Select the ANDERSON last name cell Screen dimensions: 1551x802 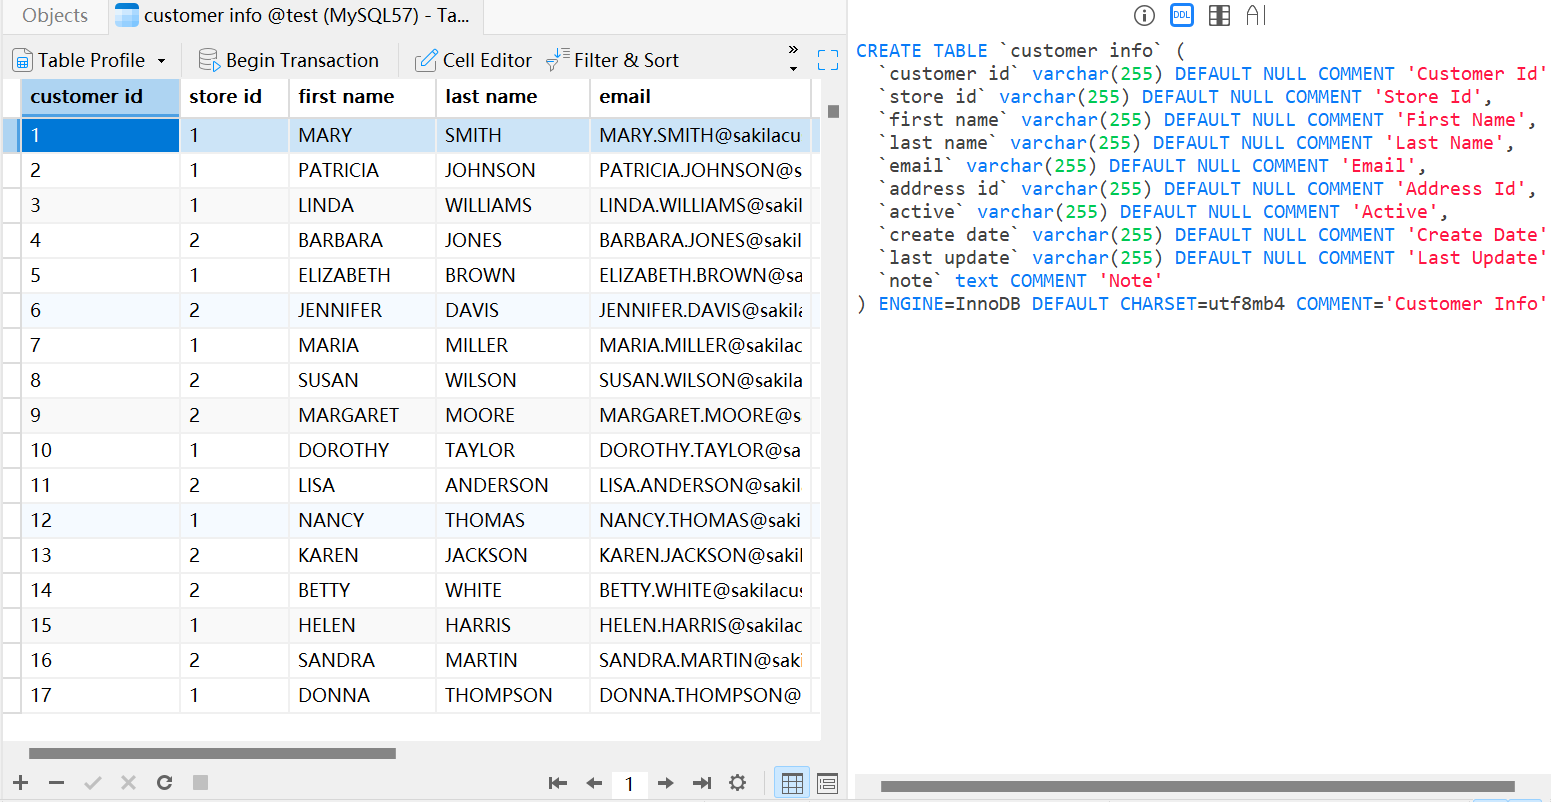tap(512, 485)
